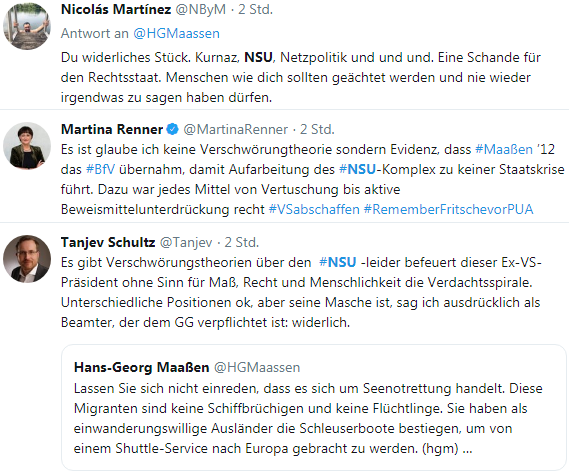Open the quoted Hans-Georg Maaßen tweet

point(314,407)
